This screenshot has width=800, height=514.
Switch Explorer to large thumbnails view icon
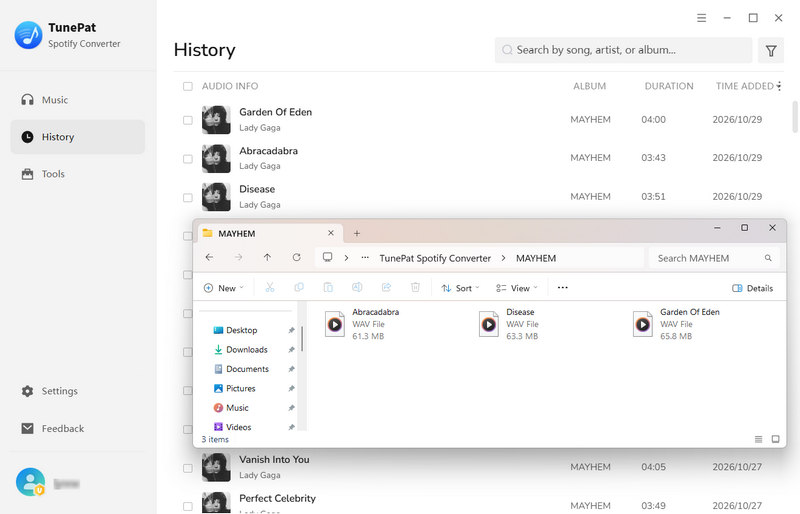(776, 439)
